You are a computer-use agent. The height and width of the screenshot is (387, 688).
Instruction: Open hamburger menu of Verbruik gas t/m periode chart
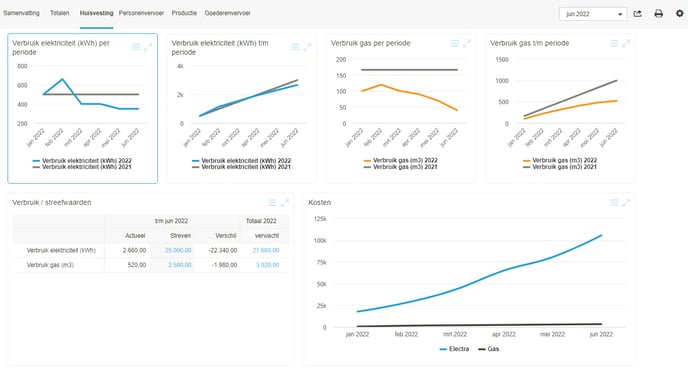[x=614, y=43]
